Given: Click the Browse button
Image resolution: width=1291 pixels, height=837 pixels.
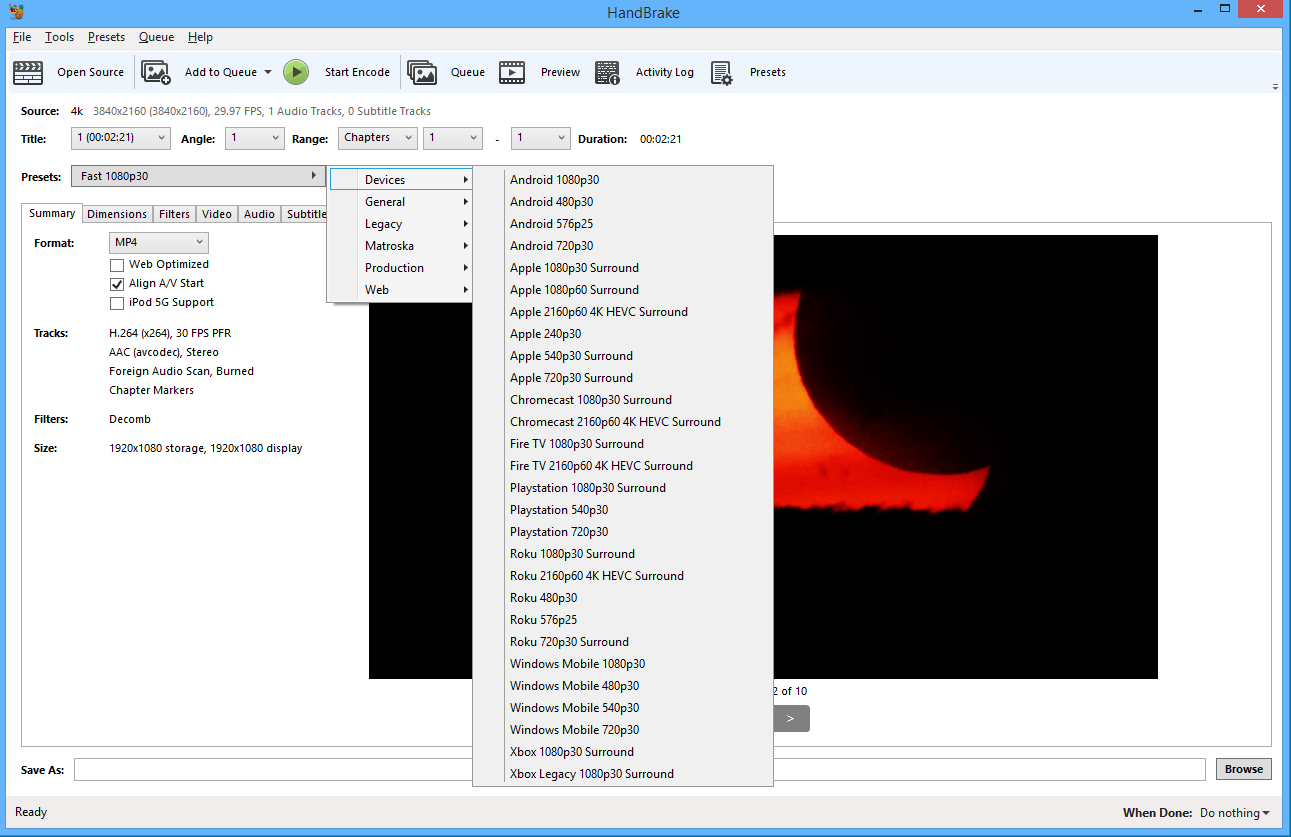Looking at the screenshot, I should coord(1244,769).
